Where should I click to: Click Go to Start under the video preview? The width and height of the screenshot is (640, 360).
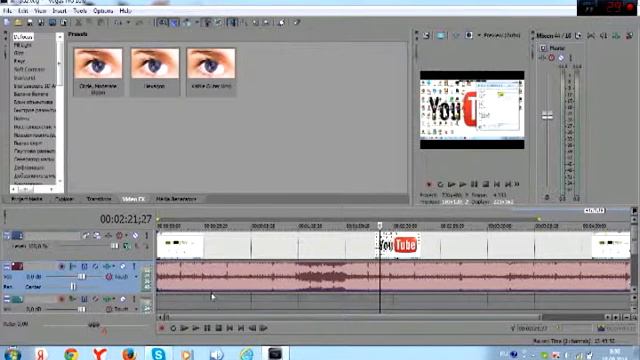pyautogui.click(x=497, y=184)
